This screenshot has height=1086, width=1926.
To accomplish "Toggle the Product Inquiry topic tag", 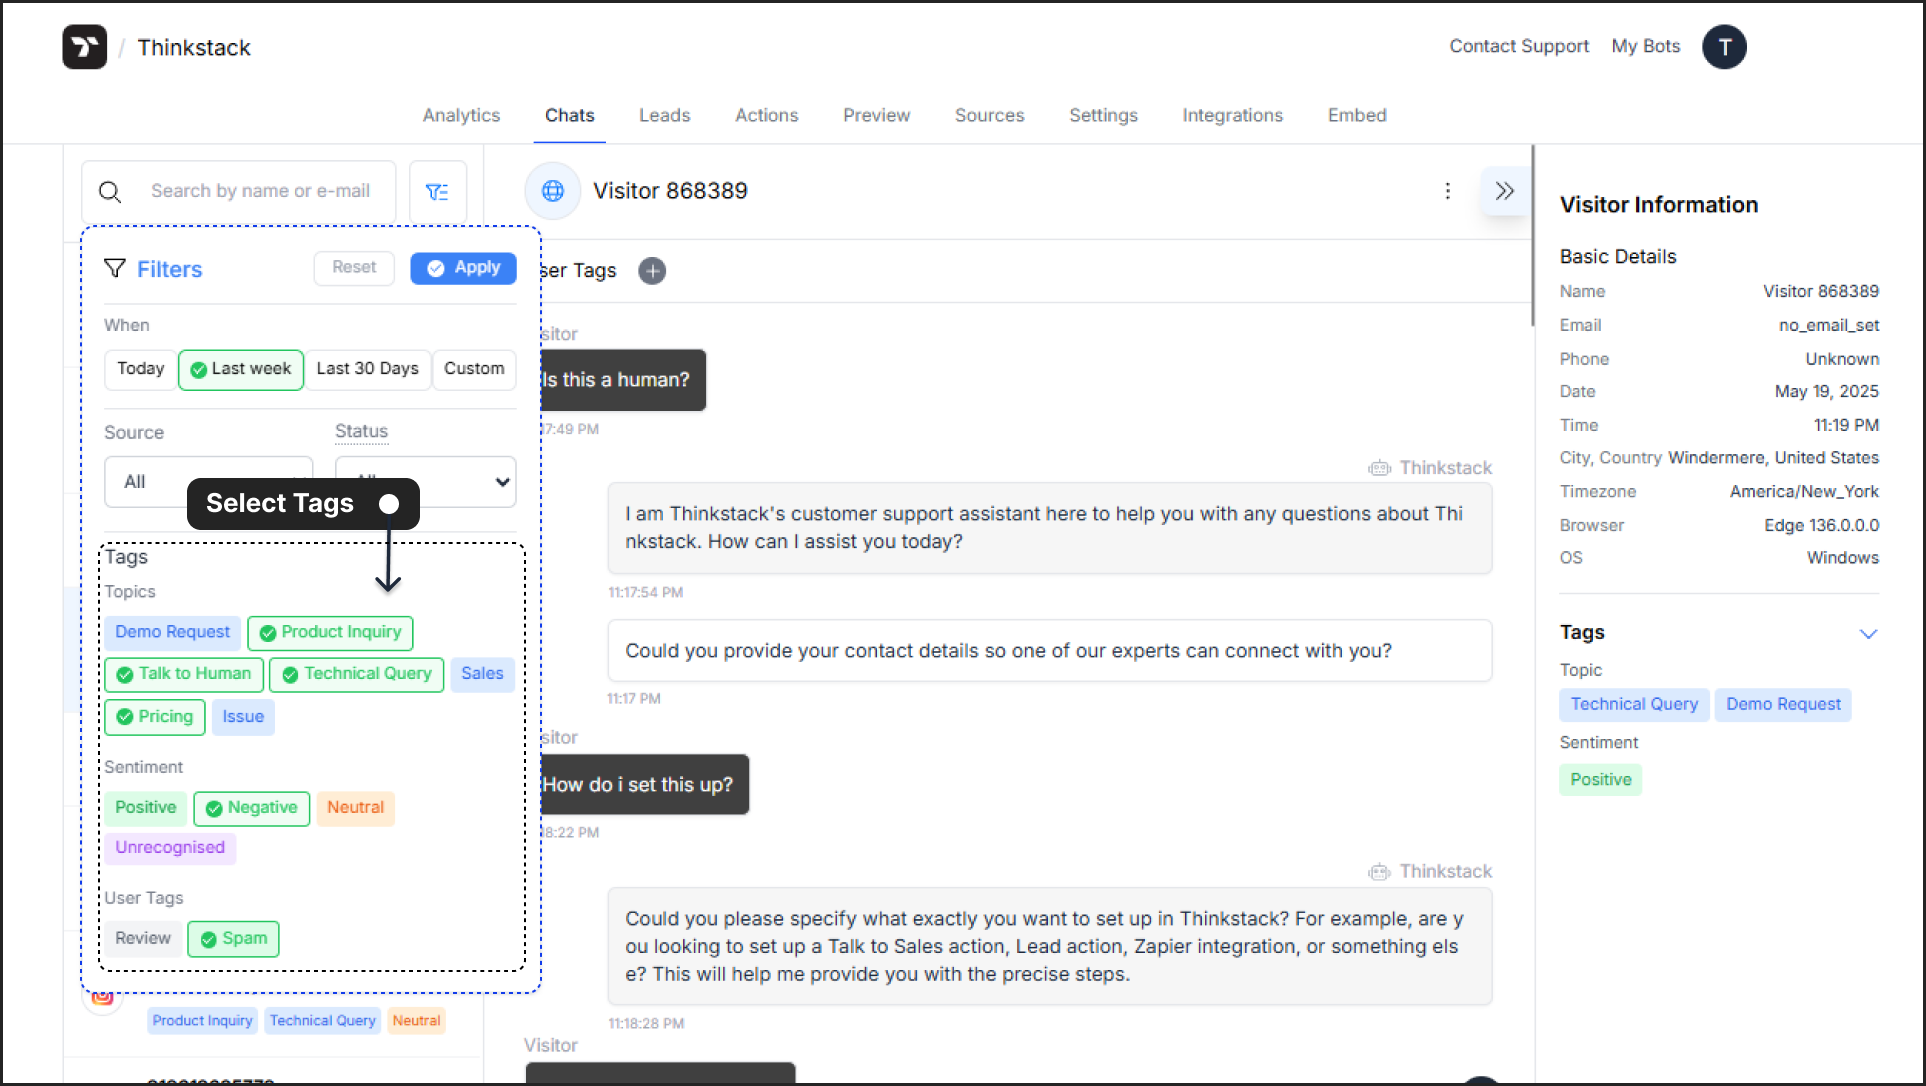I will coord(330,632).
